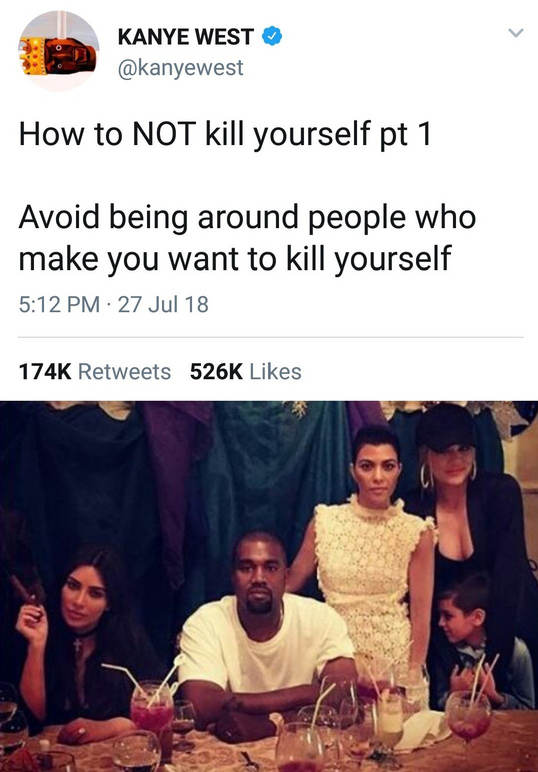Viewport: 538px width, 772px height.
Task: Open the attached group photo
Action: [269, 586]
